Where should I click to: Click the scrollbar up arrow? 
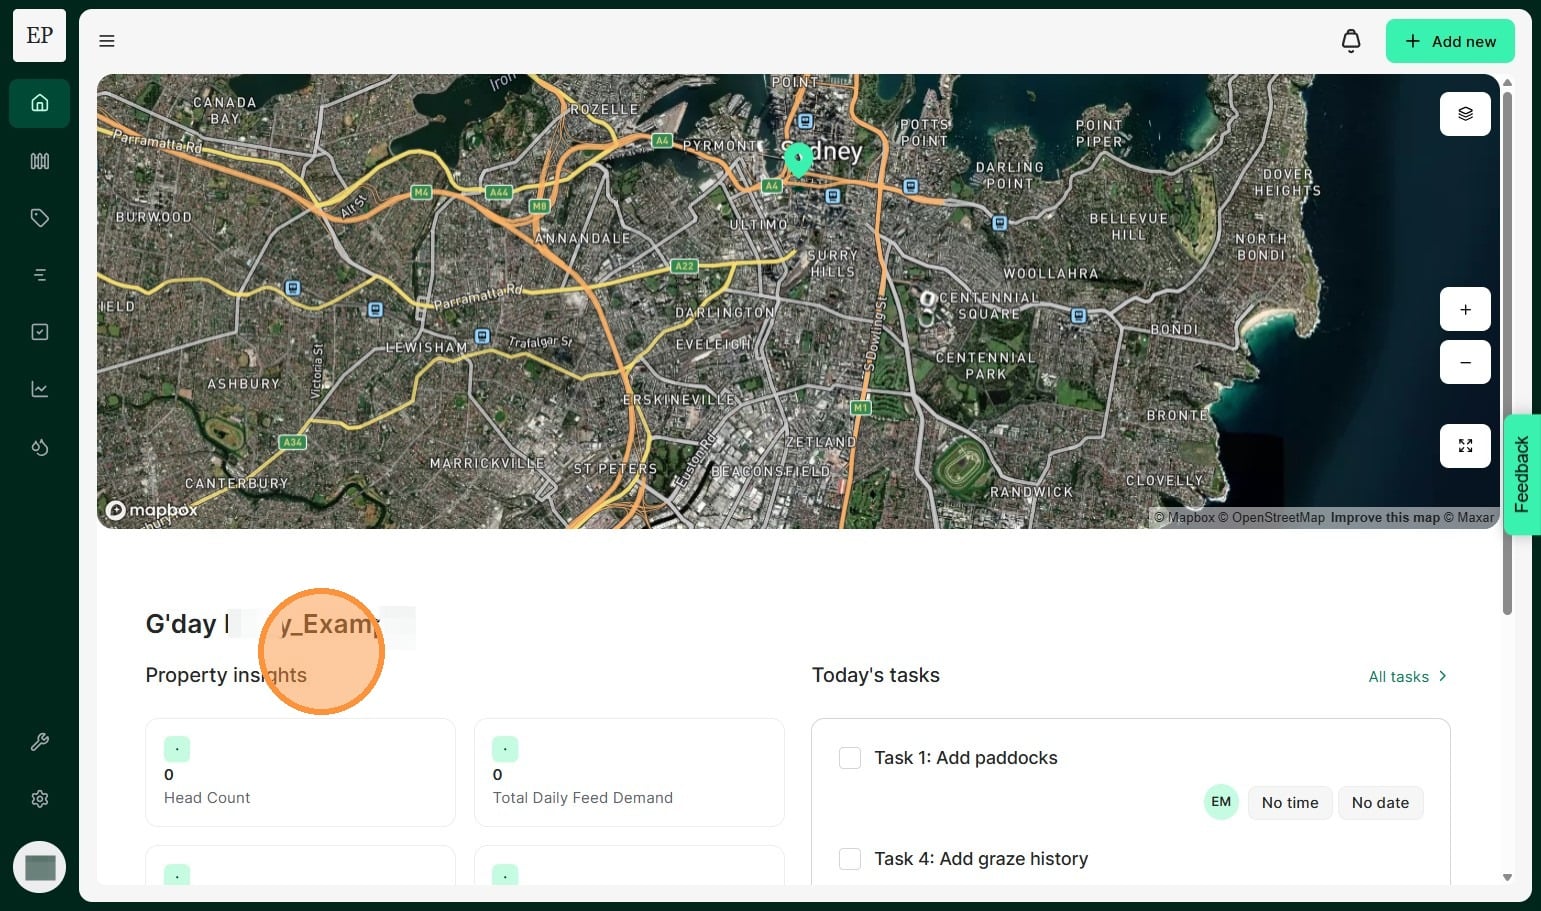(1507, 82)
